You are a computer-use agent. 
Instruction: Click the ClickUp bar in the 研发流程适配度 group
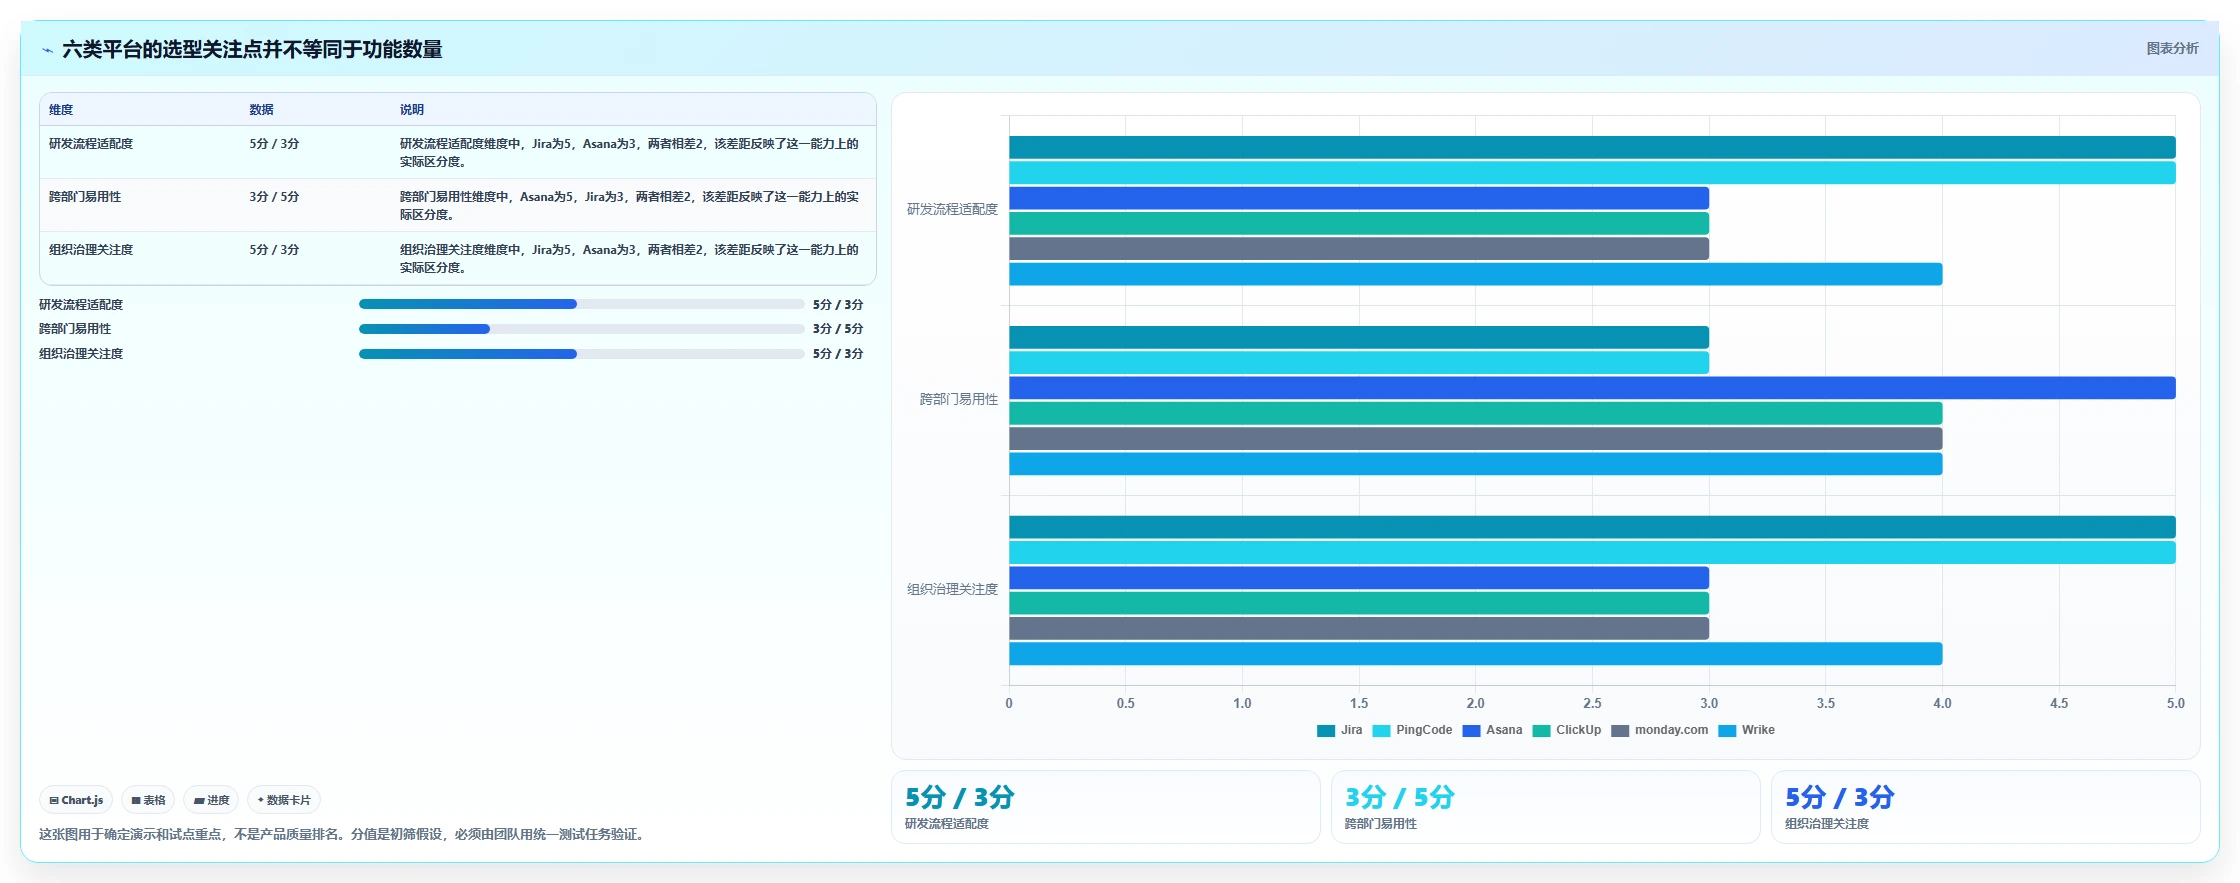tap(1359, 223)
